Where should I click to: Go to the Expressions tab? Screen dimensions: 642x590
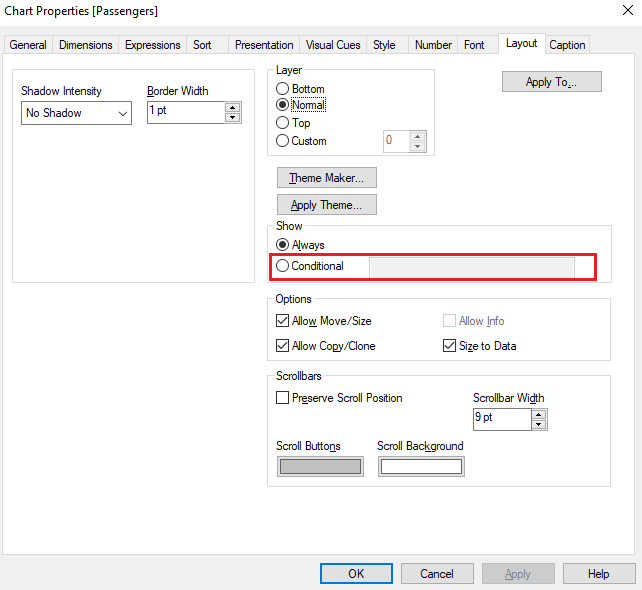[152, 45]
